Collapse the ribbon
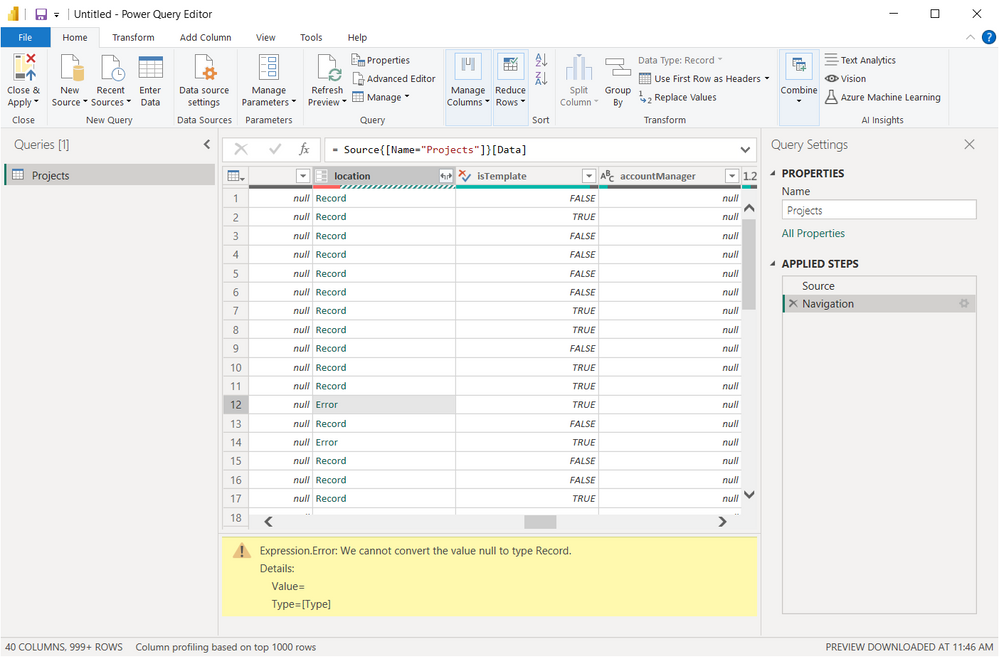This screenshot has width=999, height=657. click(970, 38)
